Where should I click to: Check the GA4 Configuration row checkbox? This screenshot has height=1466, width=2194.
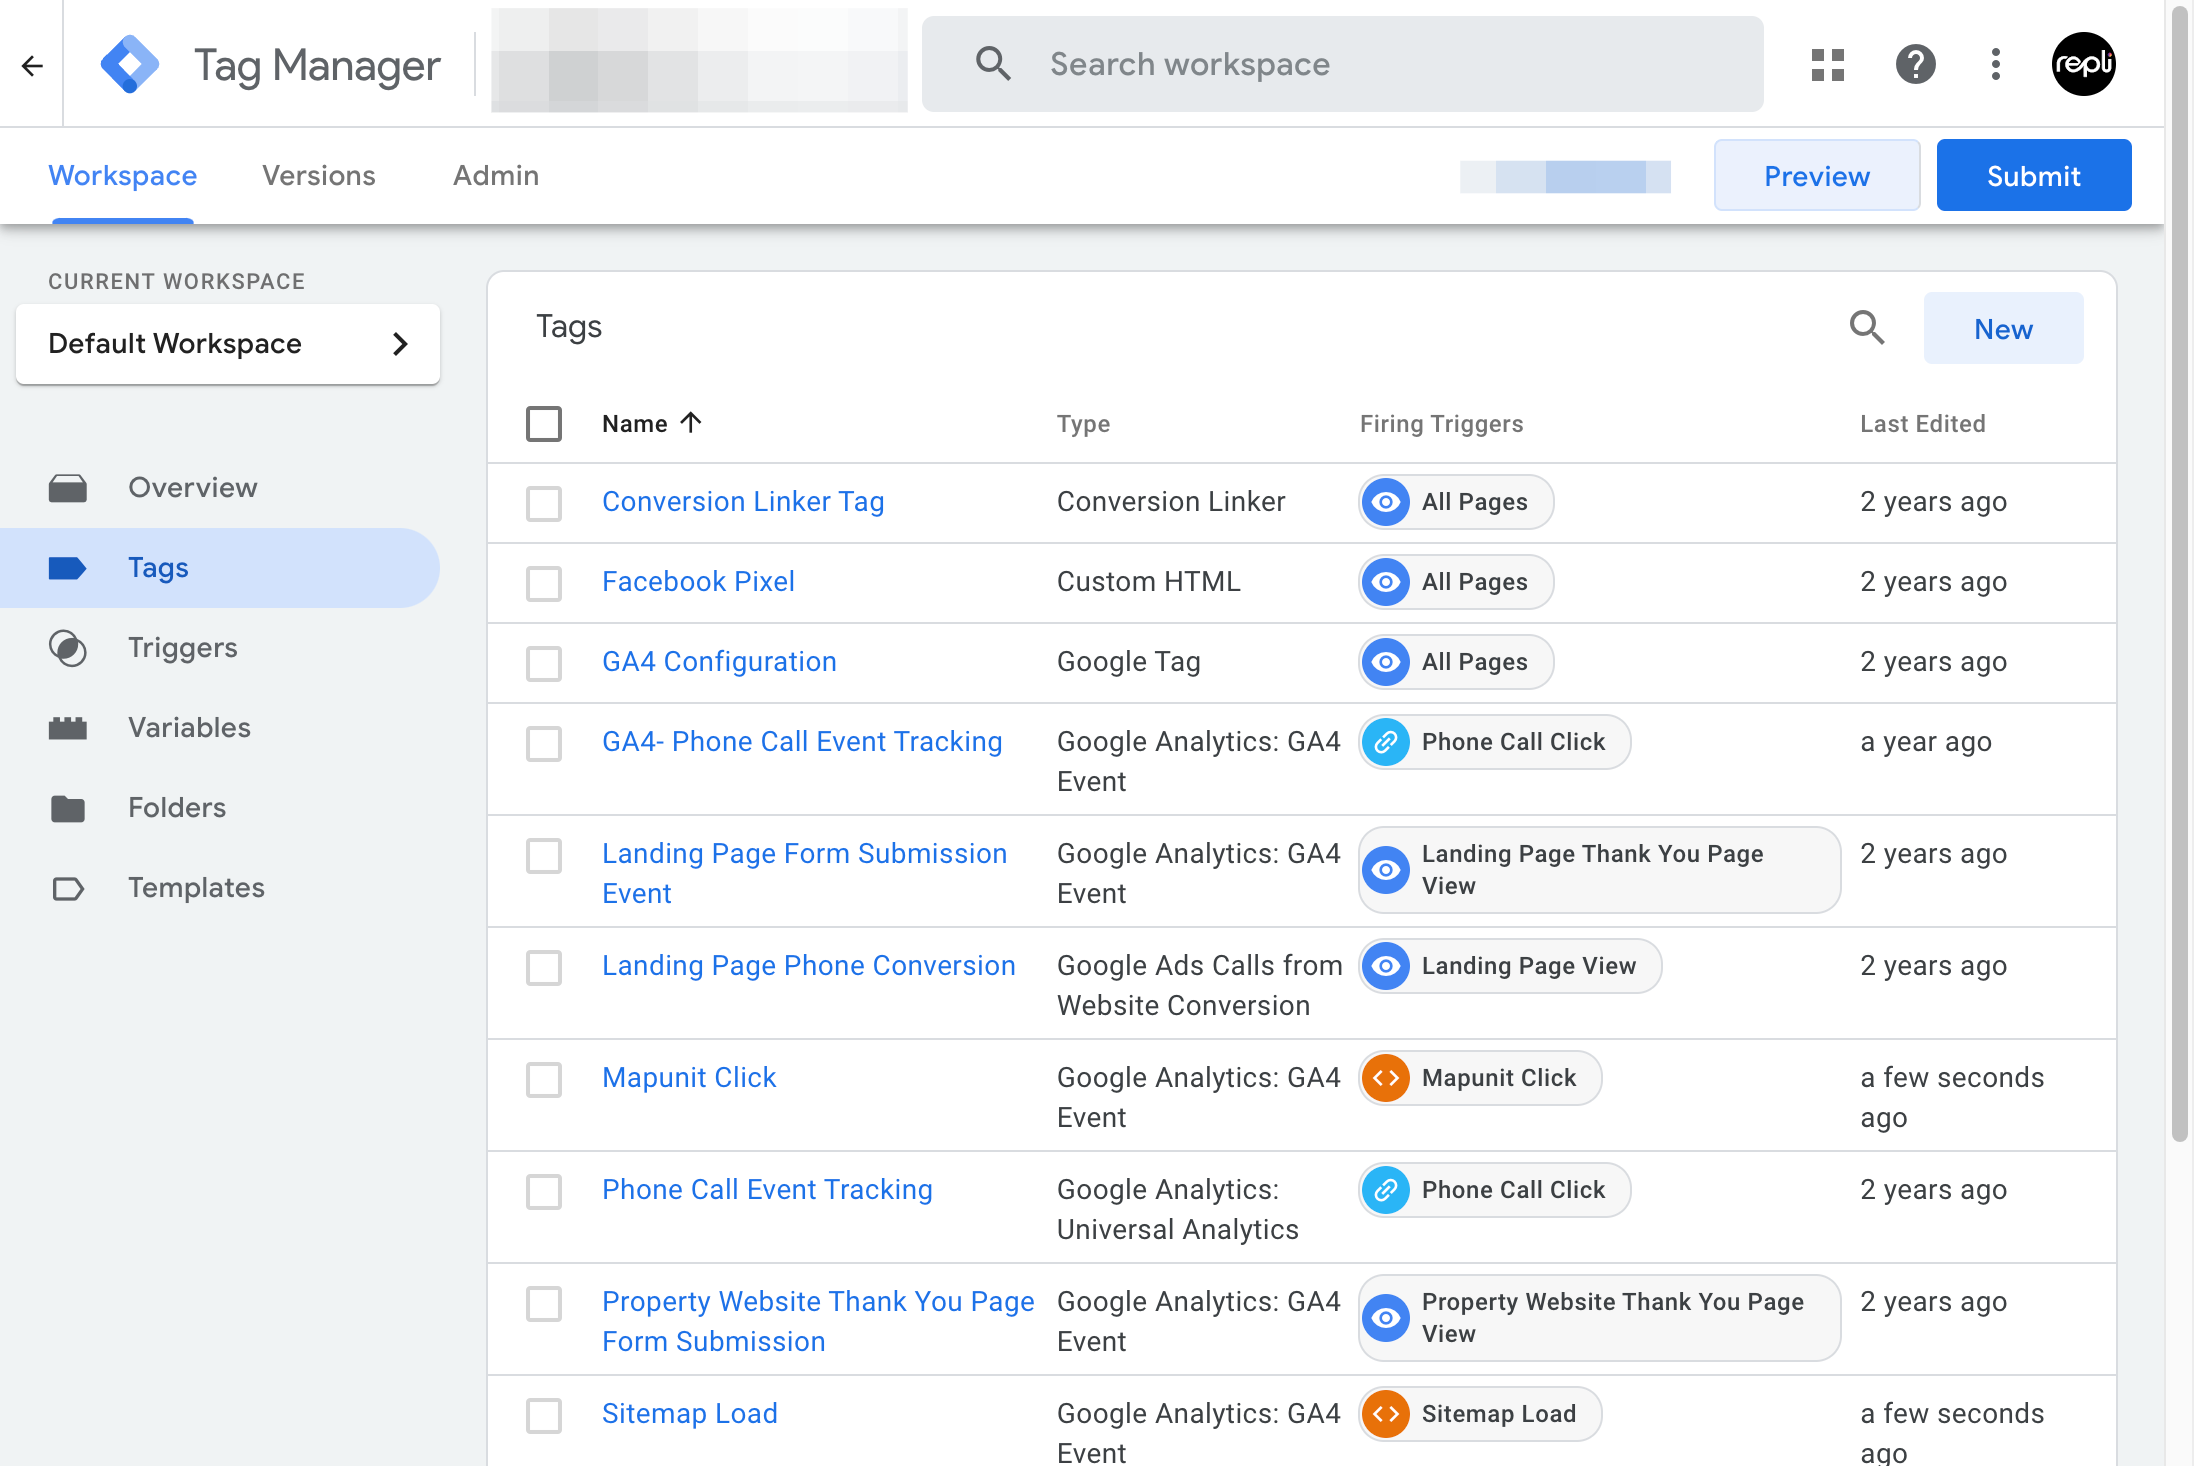click(544, 663)
